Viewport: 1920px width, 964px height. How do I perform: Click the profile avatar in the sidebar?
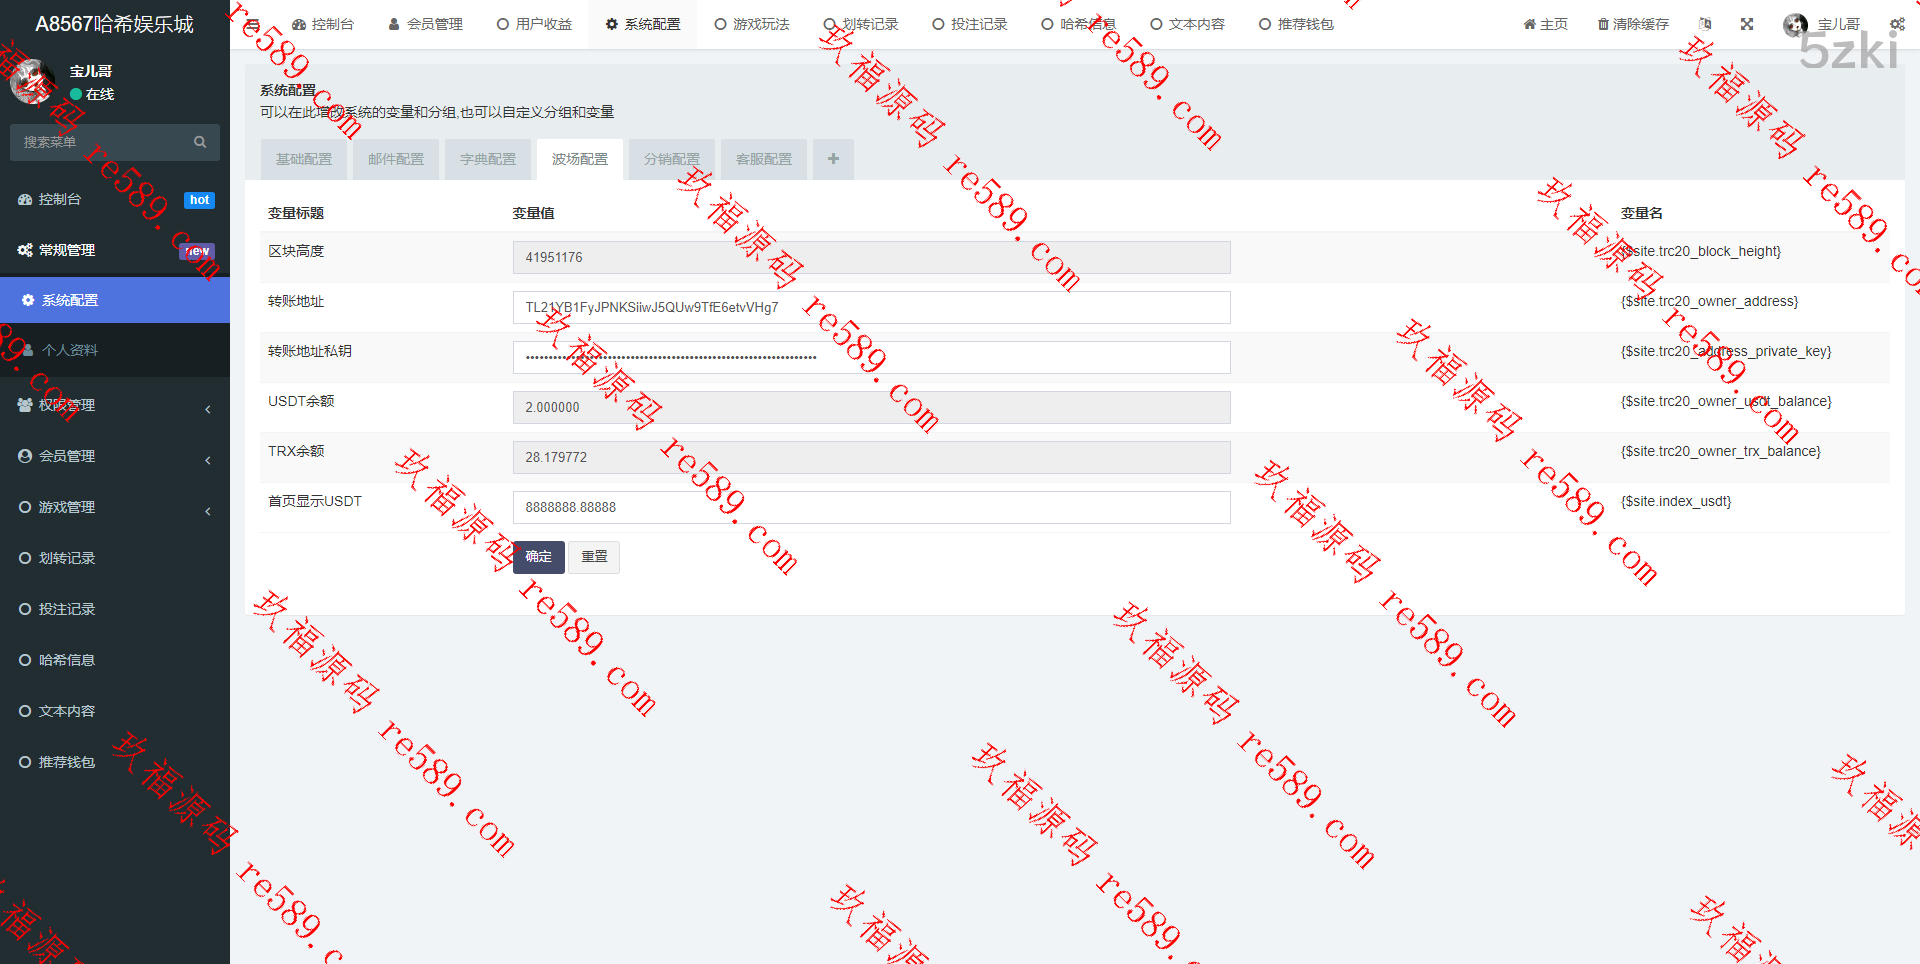(33, 82)
